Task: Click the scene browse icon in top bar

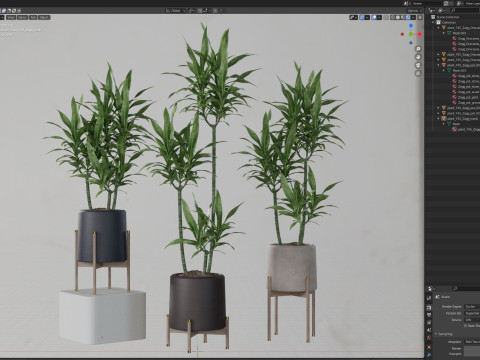Action: coord(406,3)
